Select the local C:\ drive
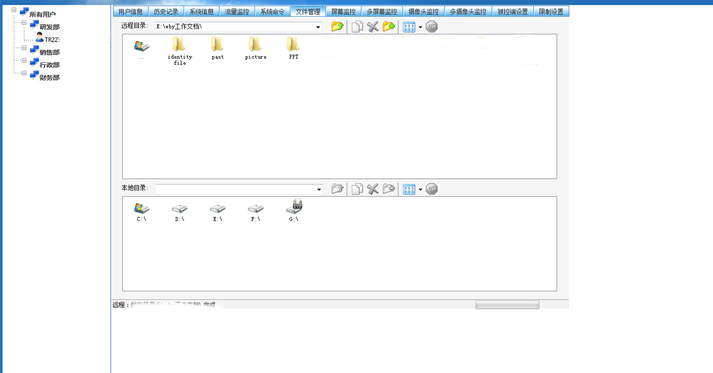Image resolution: width=713 pixels, height=373 pixels. pos(141,211)
